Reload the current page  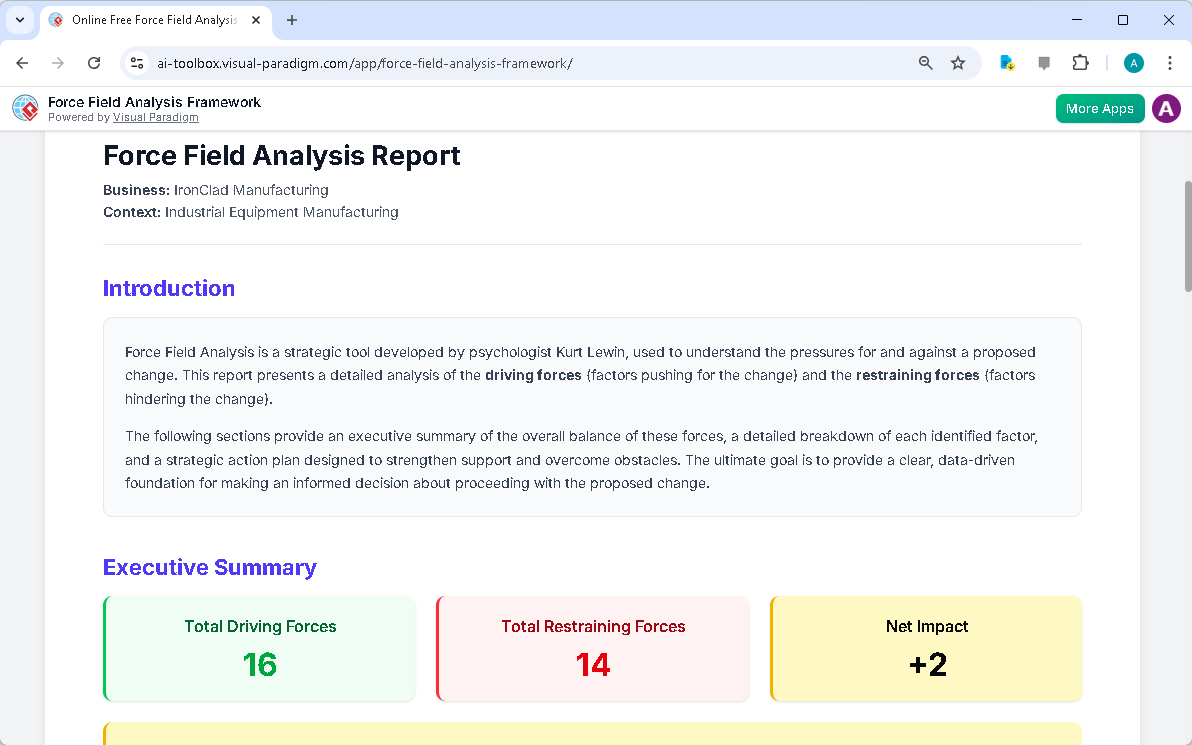pos(94,62)
